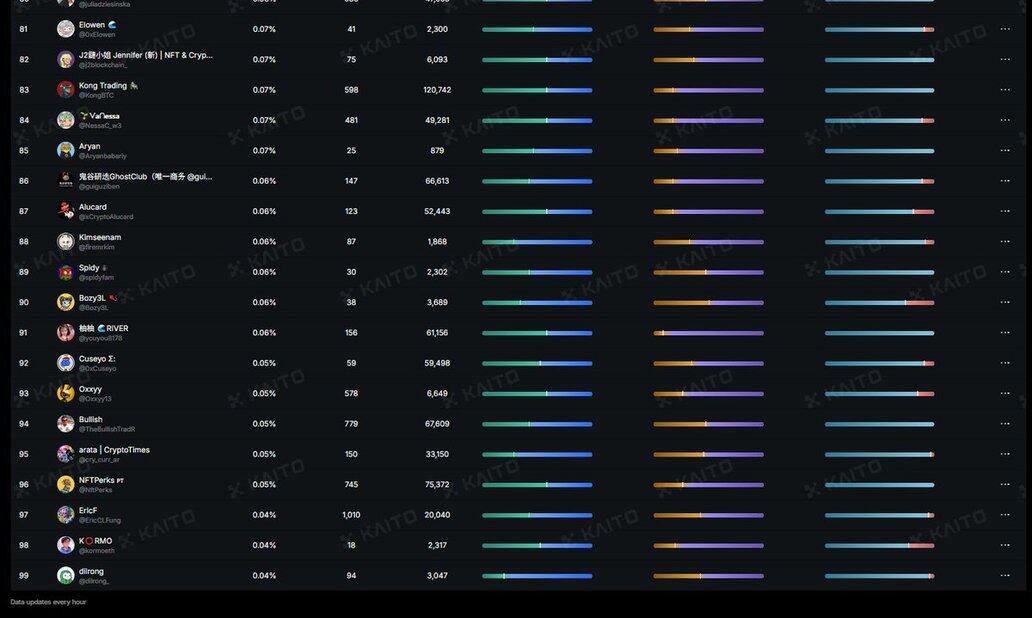
Task: Click Oxxyy's yellow avatar icon
Action: [66, 393]
